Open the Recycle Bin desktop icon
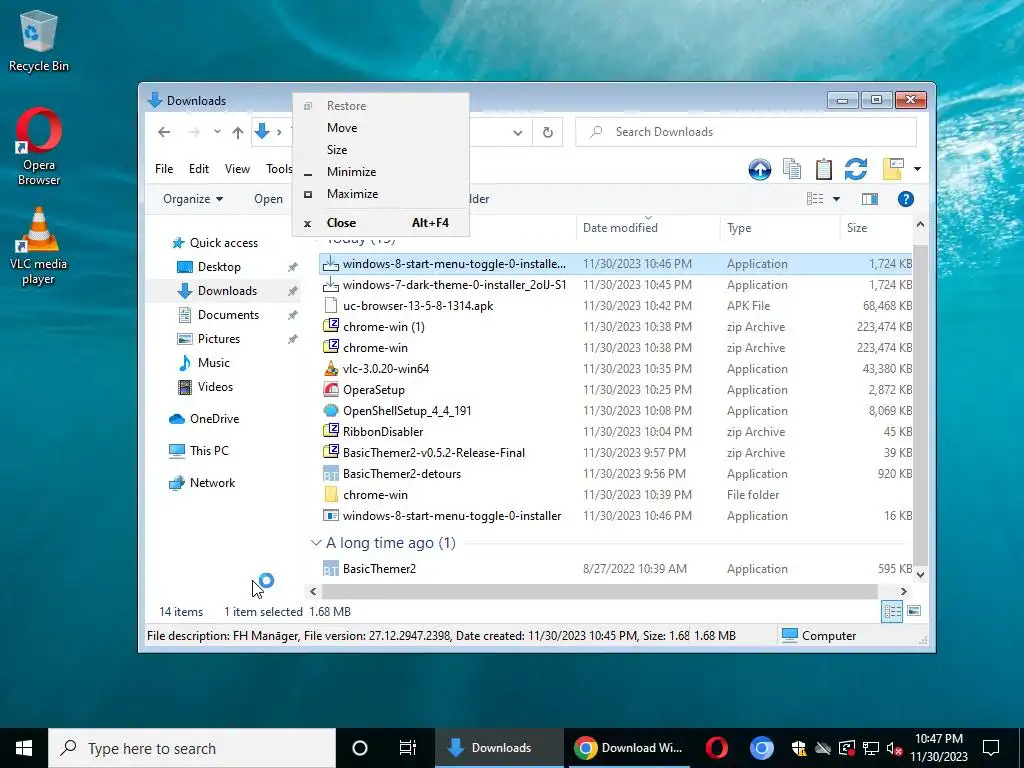Screen dimensions: 1024x768 (x=39, y=41)
